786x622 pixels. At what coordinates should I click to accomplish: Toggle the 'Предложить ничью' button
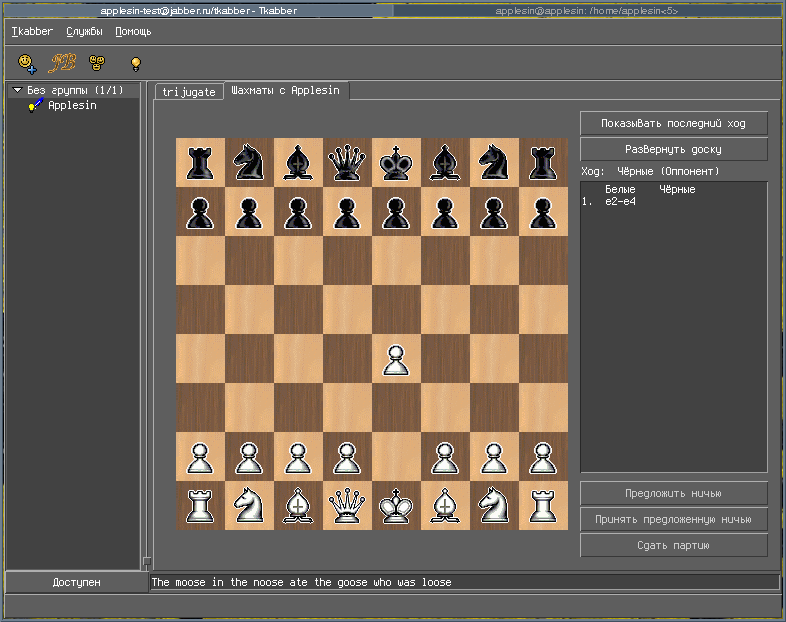pos(673,493)
